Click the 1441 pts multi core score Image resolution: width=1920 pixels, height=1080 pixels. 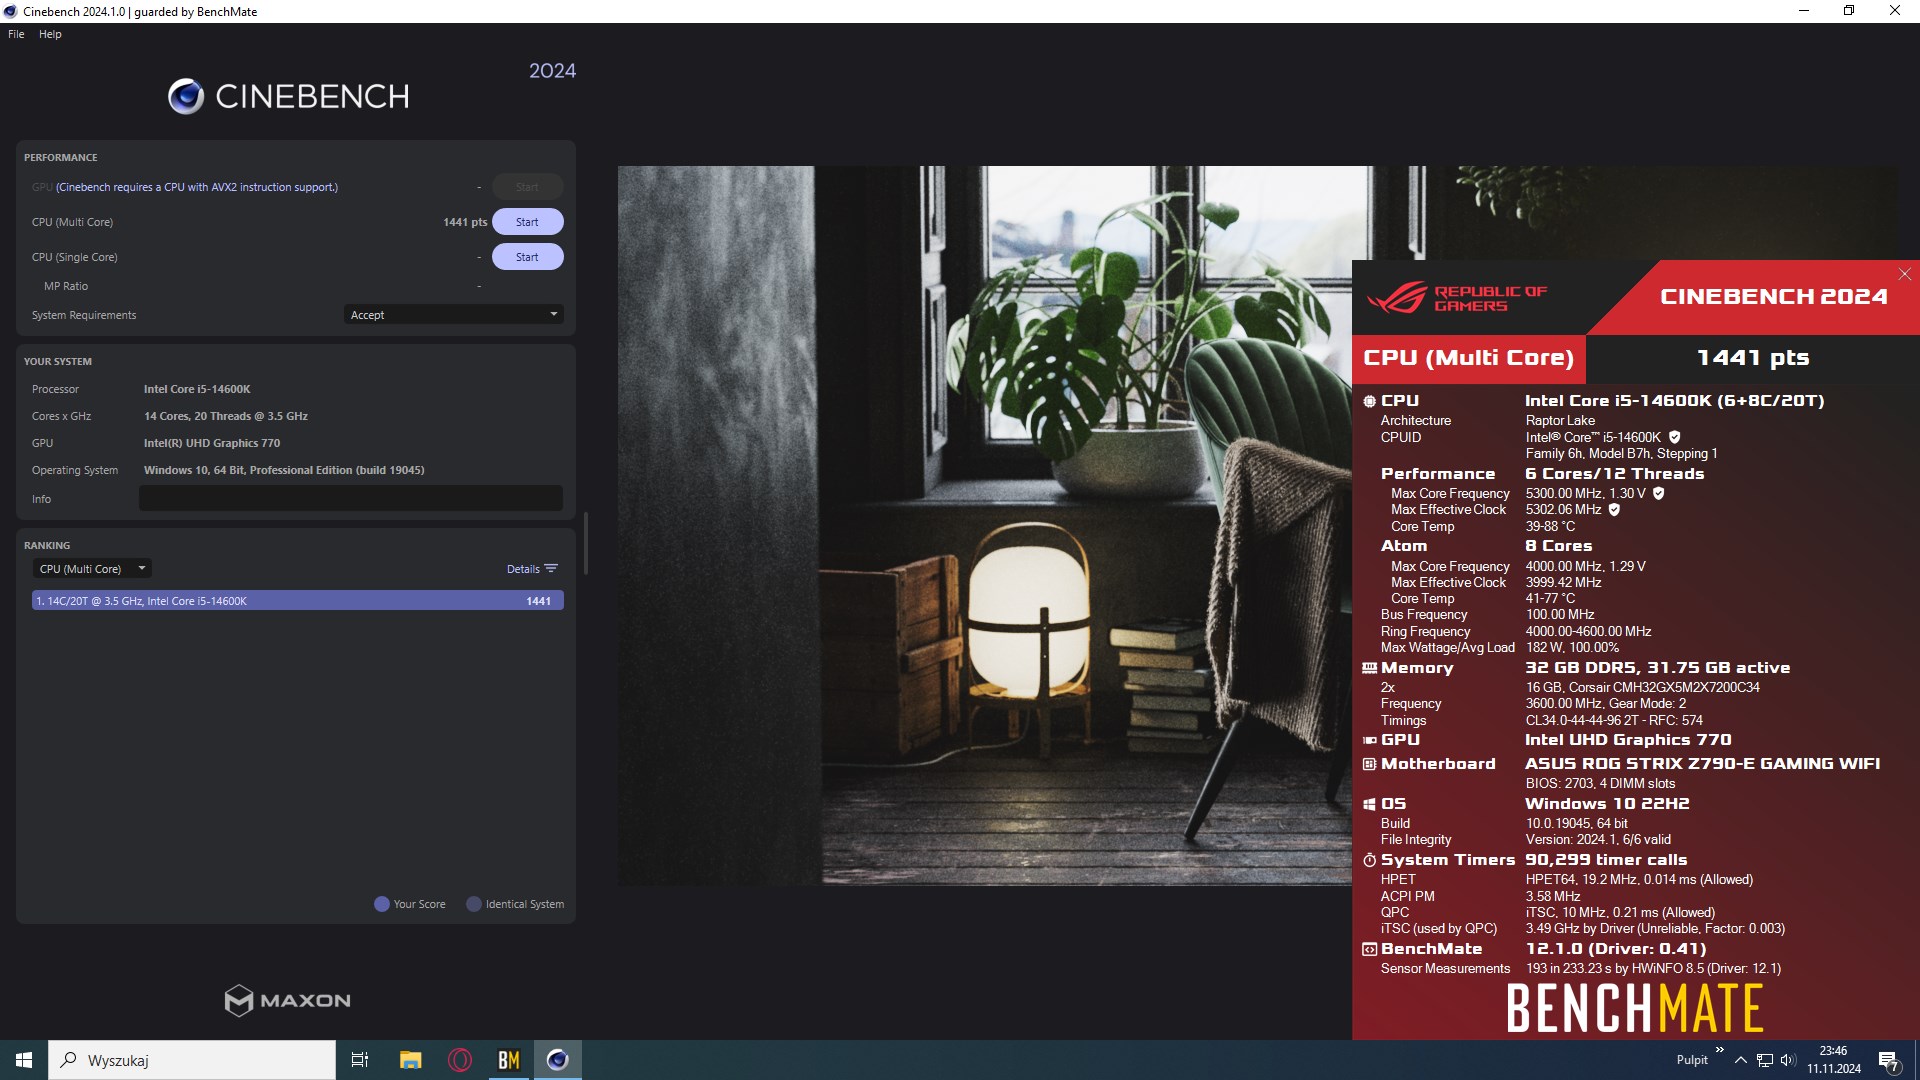[465, 222]
